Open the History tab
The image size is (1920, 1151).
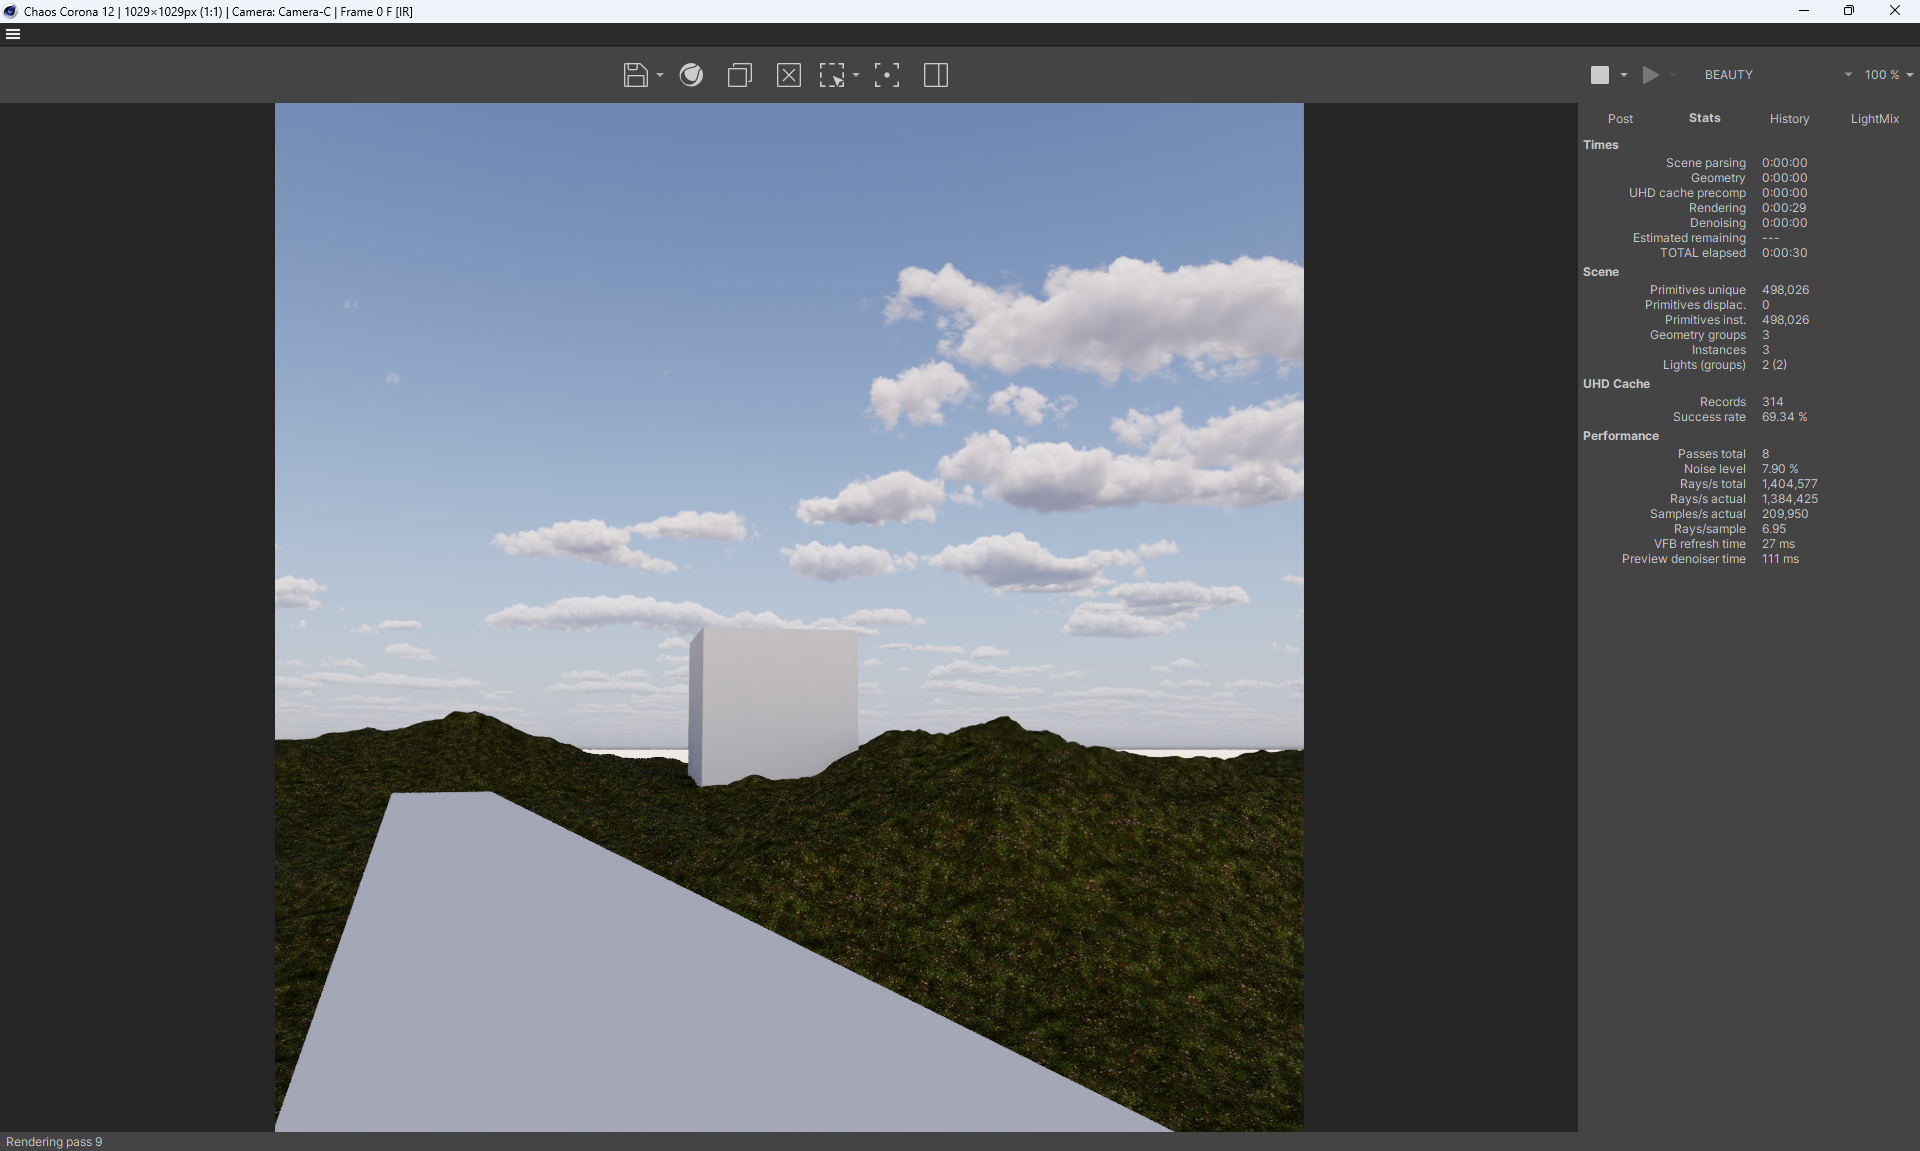1789,119
